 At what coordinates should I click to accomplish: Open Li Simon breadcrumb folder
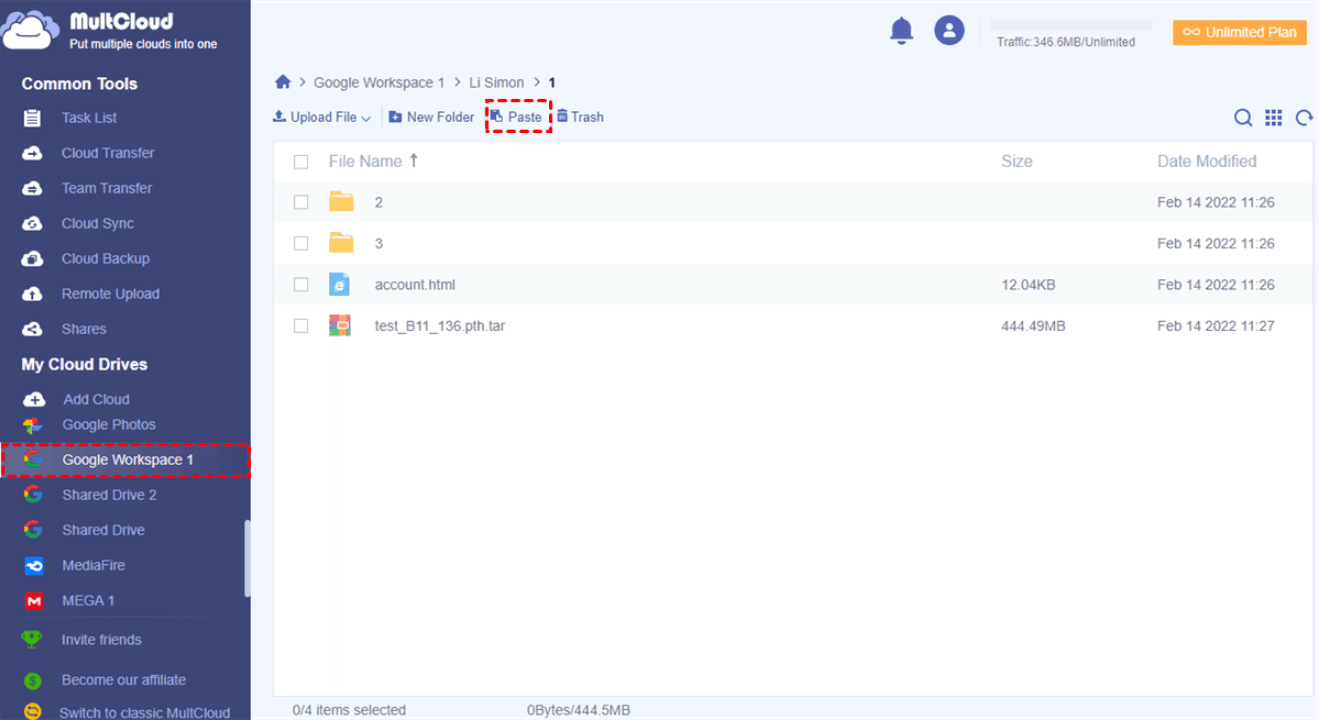tap(496, 83)
